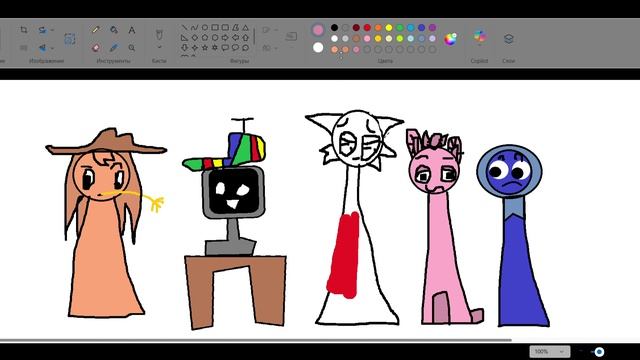640x360 pixels.
Task: Pick the first custom peach swatch
Action: [334, 50]
